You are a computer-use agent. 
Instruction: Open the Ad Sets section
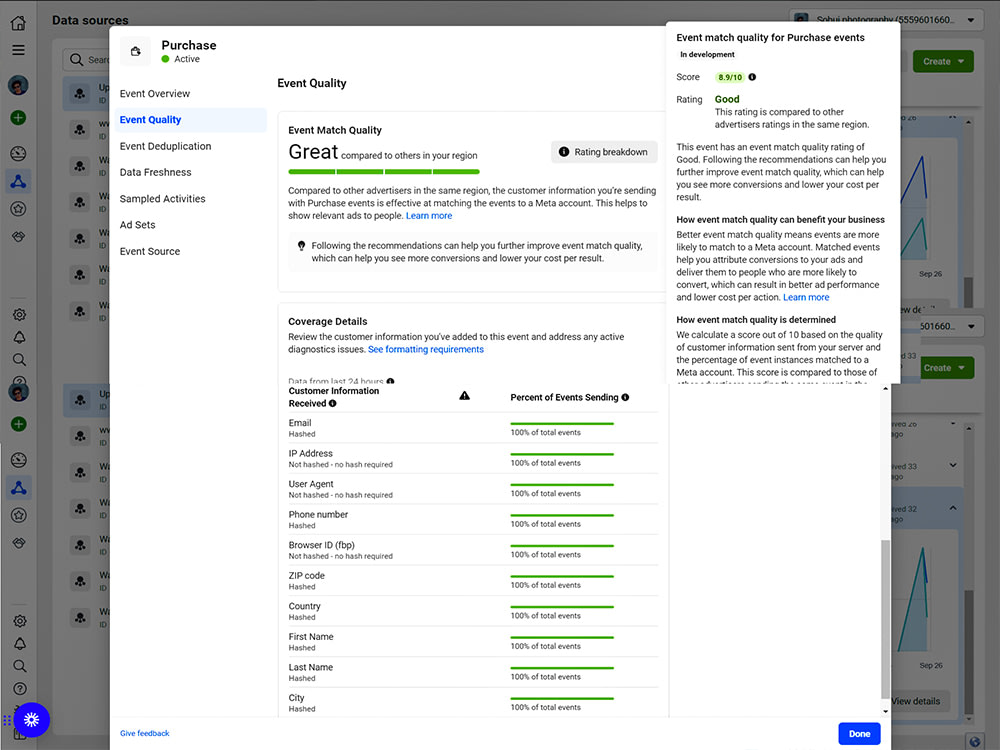click(138, 225)
